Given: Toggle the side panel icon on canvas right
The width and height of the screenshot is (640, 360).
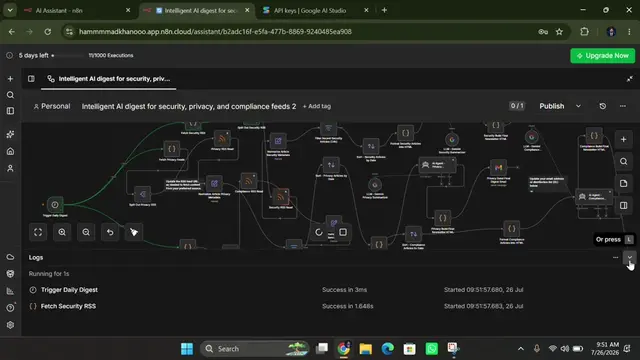Looking at the screenshot, I should point(623,205).
